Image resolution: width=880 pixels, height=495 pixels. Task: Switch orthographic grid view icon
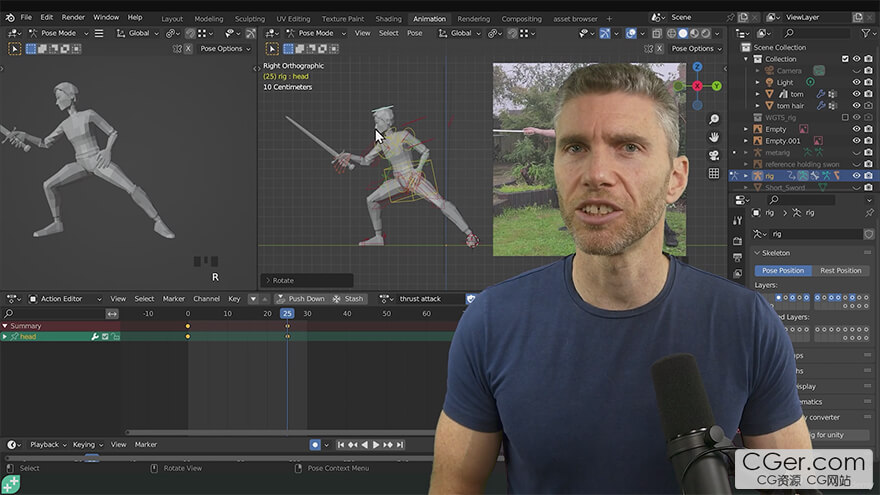[713, 173]
